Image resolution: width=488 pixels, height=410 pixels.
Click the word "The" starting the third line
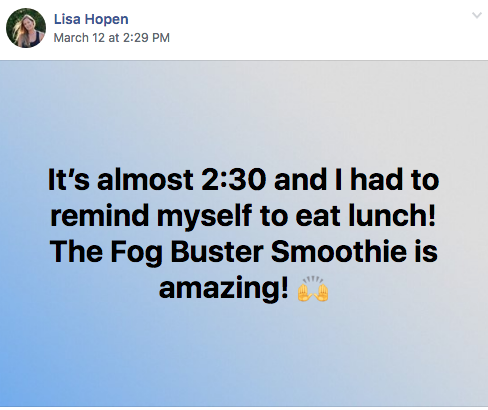click(76, 251)
